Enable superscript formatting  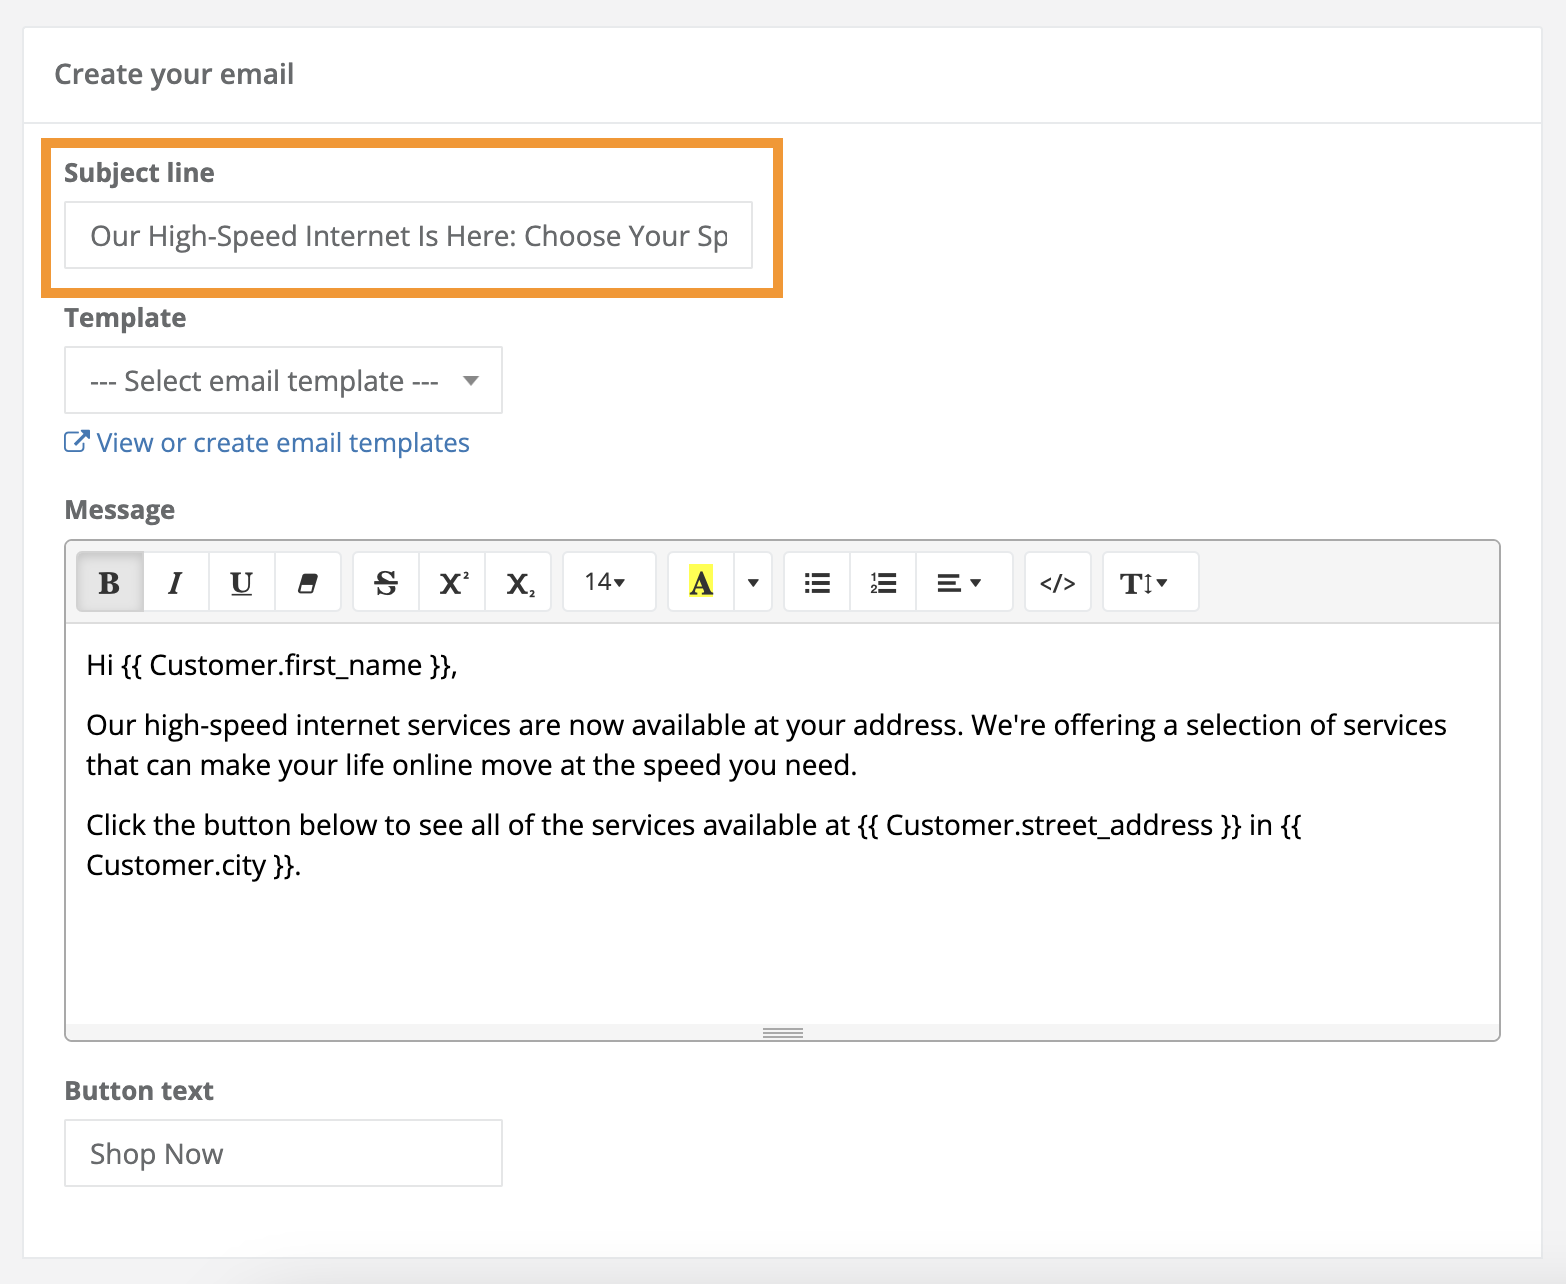pos(452,582)
